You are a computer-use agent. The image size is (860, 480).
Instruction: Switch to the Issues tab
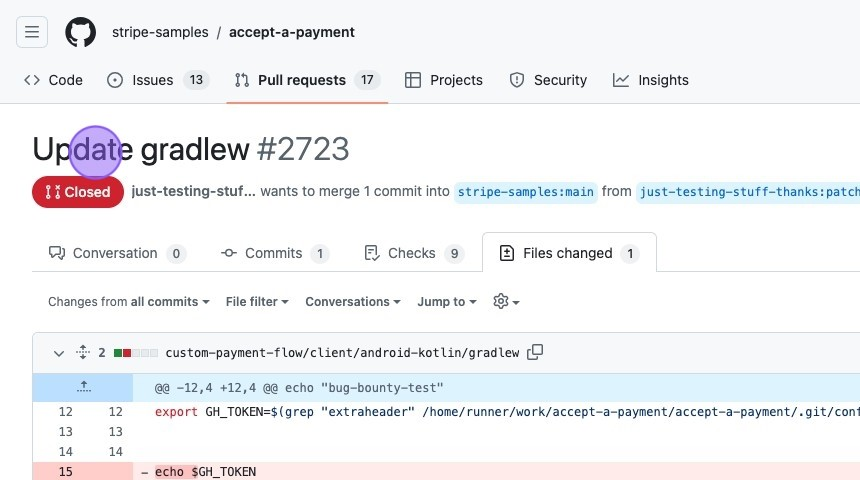(x=157, y=80)
